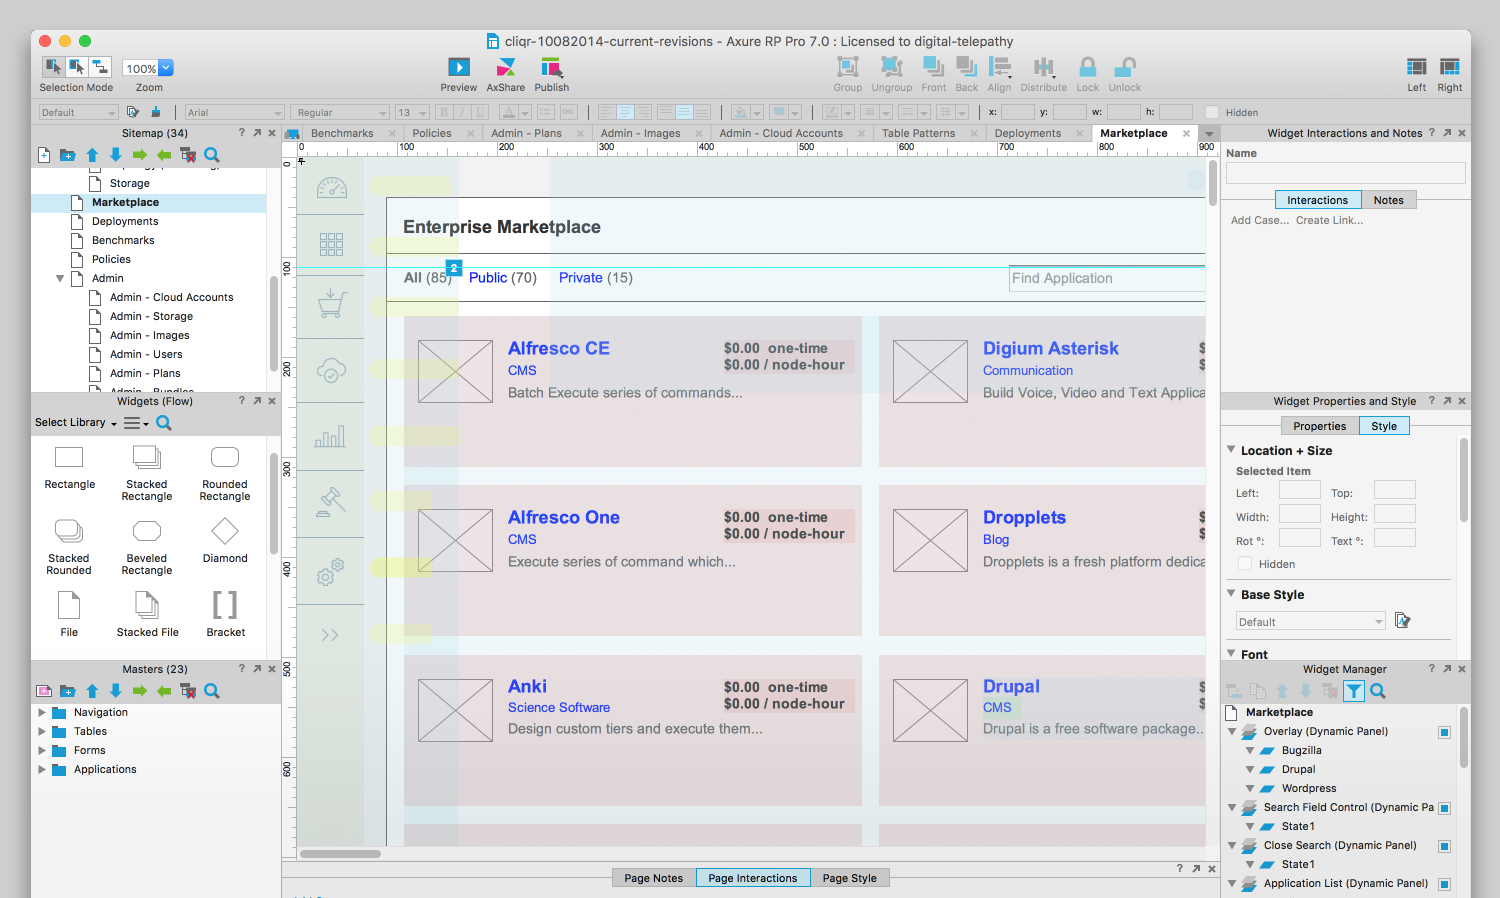
Task: Switch to the Deployments page tab
Action: point(1028,133)
